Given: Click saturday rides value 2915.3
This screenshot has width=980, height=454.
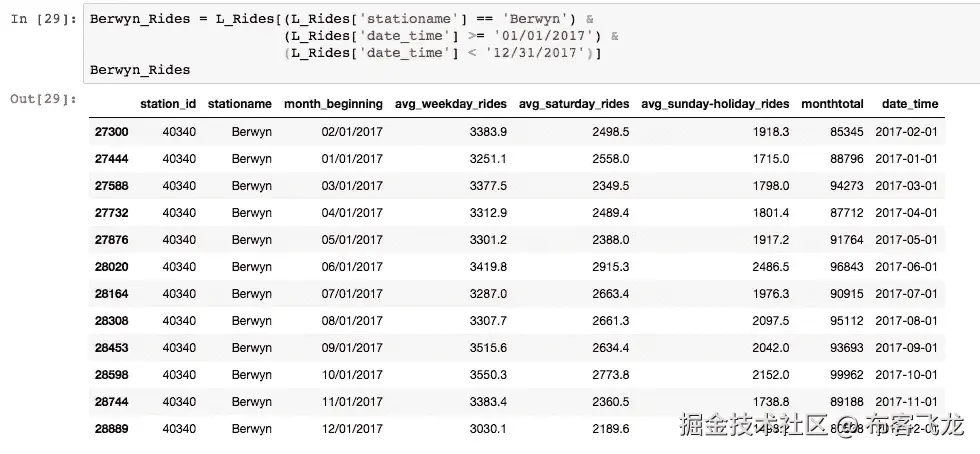Looking at the screenshot, I should click(x=611, y=267).
